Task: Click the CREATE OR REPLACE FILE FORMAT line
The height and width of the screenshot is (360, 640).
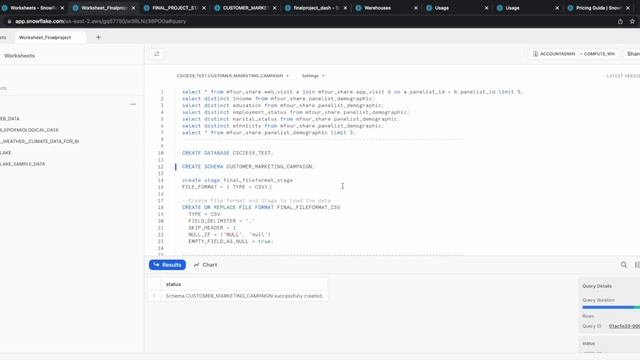Action: pyautogui.click(x=261, y=207)
